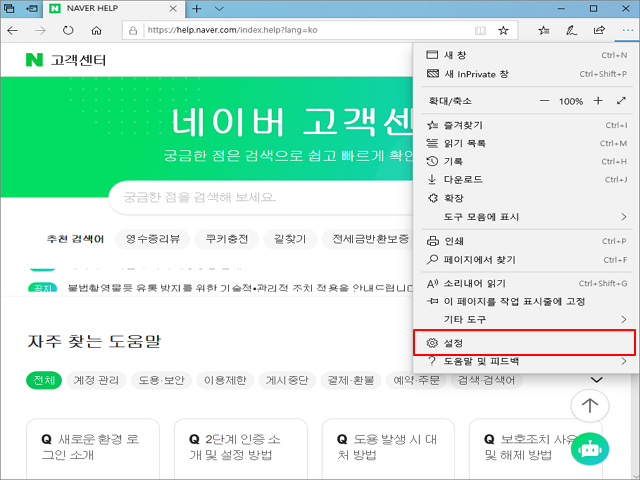This screenshot has height=480, width=640.
Task: Open the chatbot robot icon
Action: 590,449
